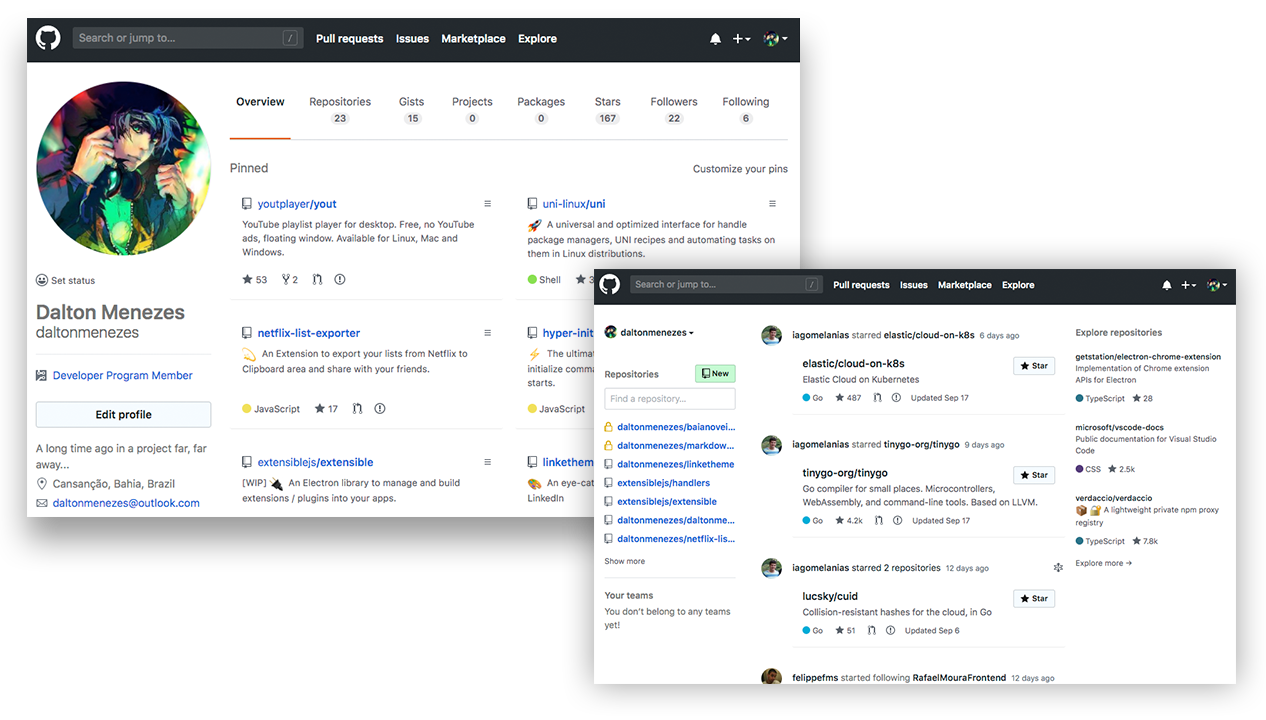1266x720 pixels.
Task: Grab the drag handle on extensiblejs/extensible pin
Action: click(x=488, y=462)
